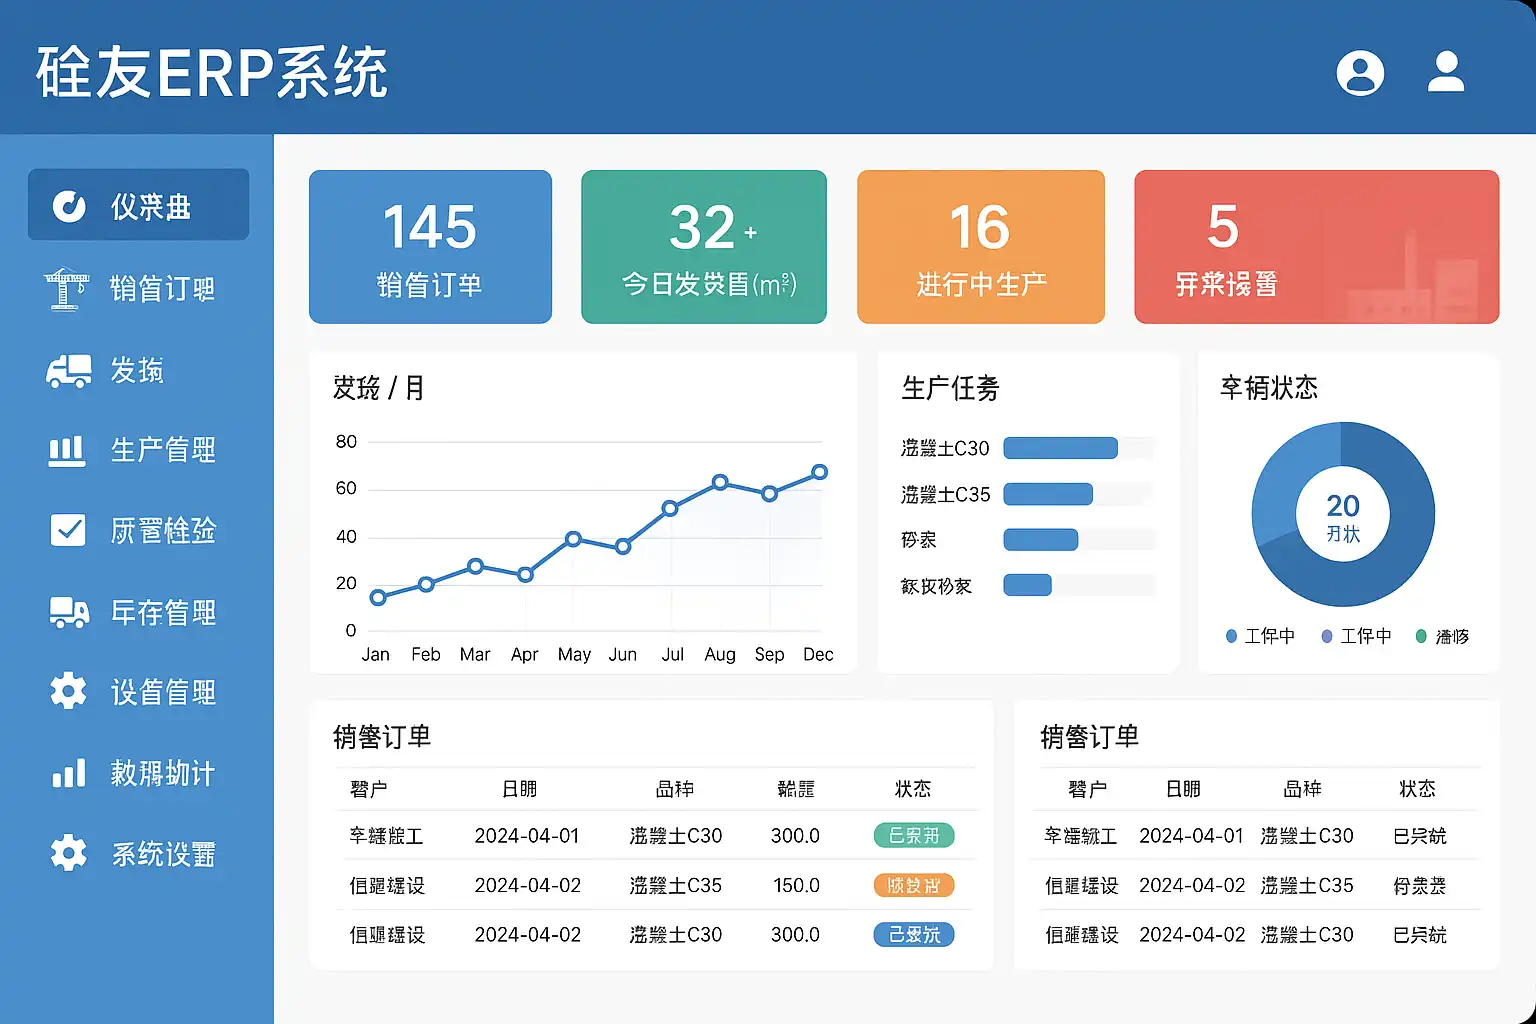
Task: Click the 20 in the donut chart center
Action: [x=1343, y=505]
